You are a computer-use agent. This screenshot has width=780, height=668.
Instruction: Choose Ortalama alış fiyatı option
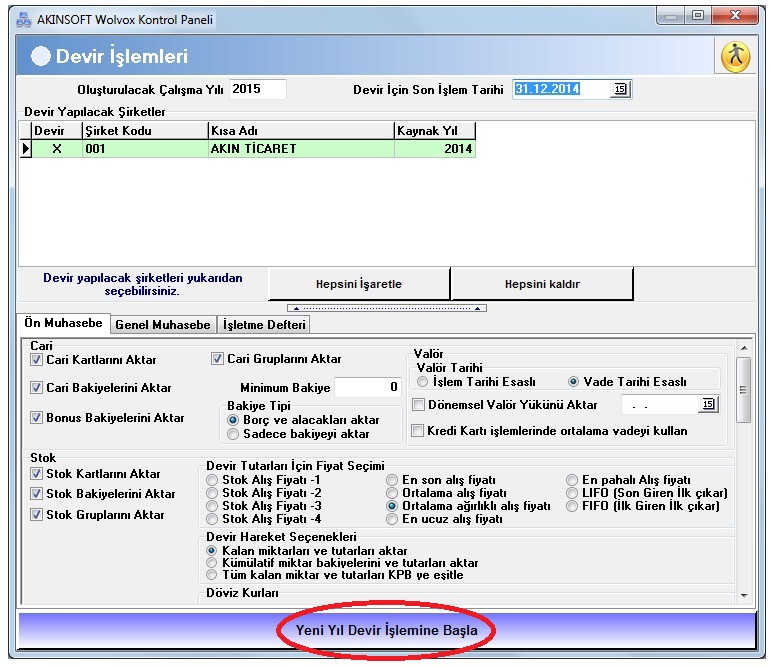coord(392,493)
